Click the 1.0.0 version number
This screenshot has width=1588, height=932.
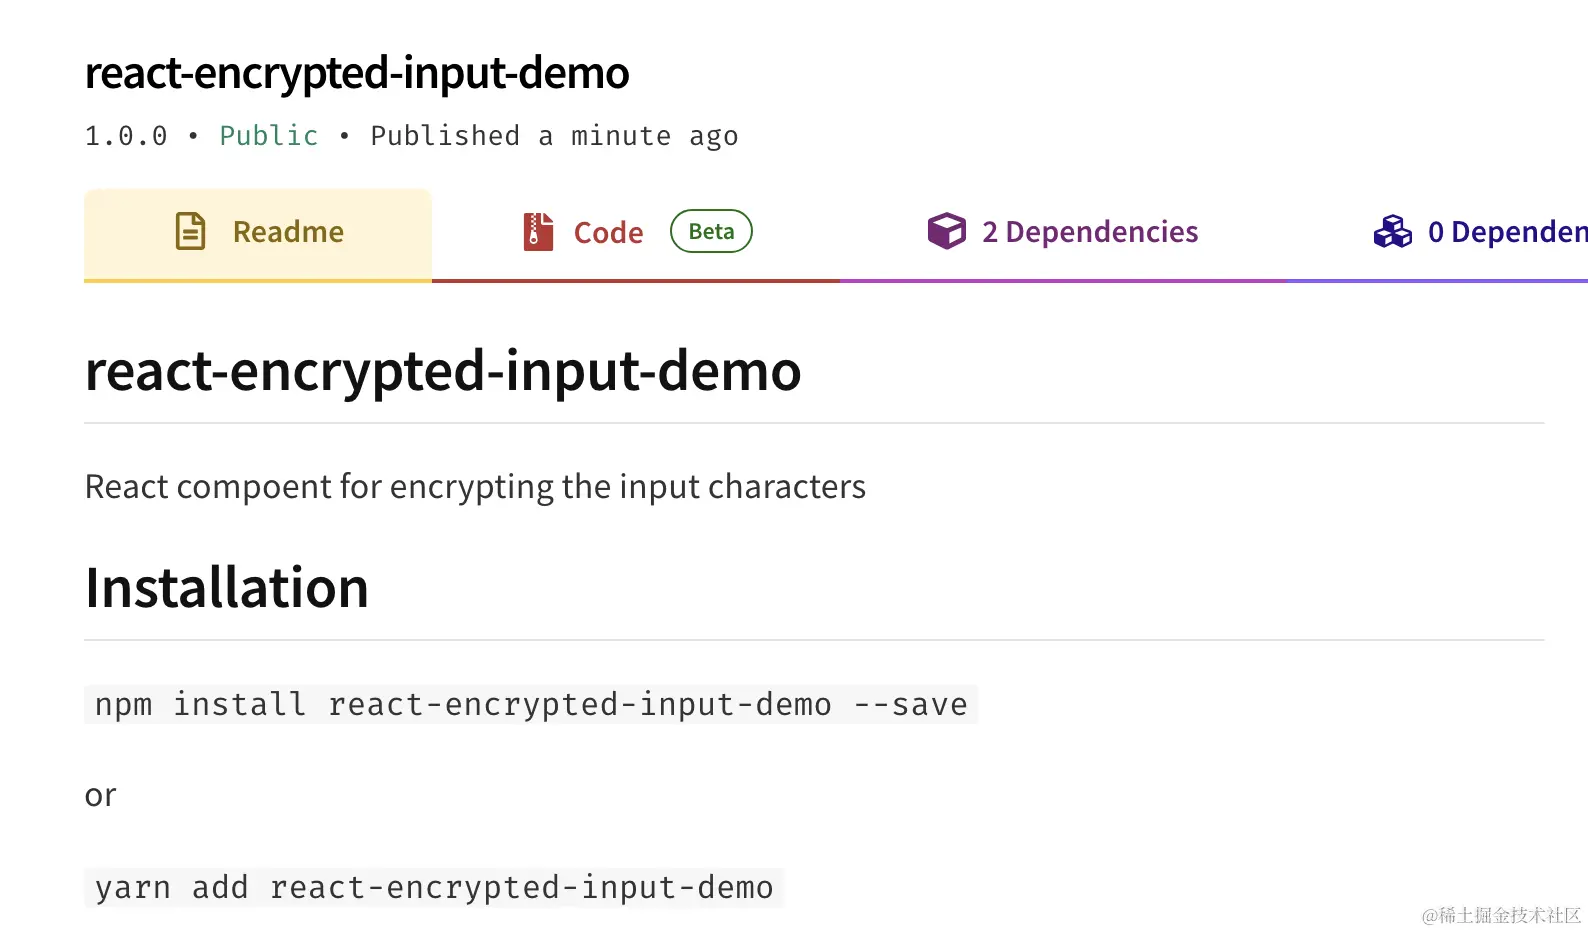[126, 136]
